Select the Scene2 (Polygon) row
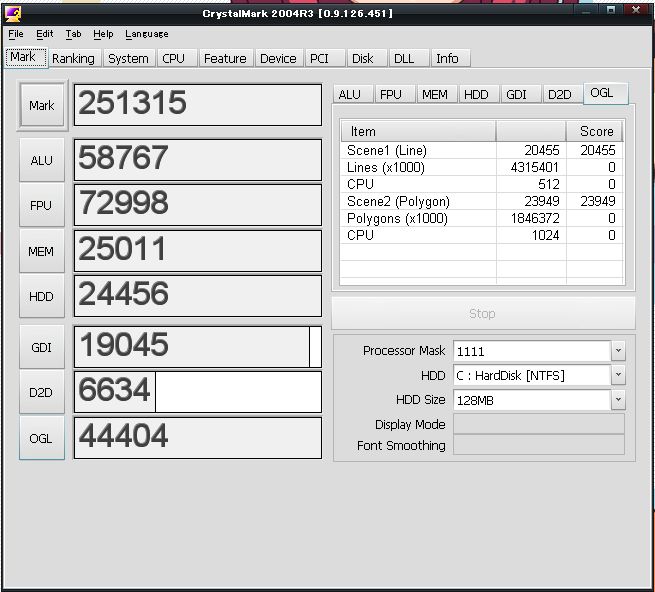The width and height of the screenshot is (655, 592). pos(482,201)
